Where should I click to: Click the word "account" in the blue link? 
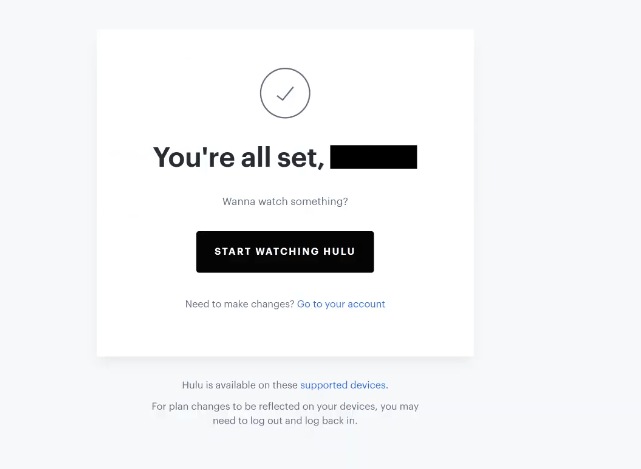(366, 304)
